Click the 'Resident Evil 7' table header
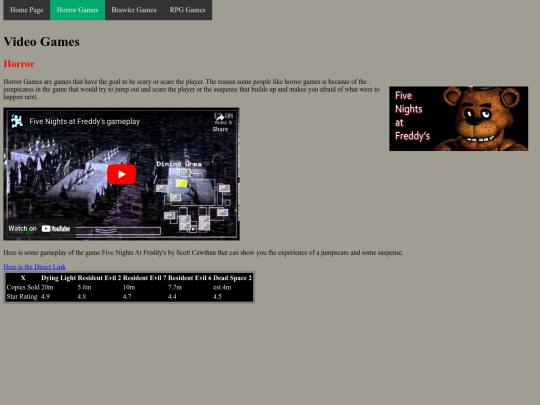This screenshot has width=540, height=405. click(144, 278)
